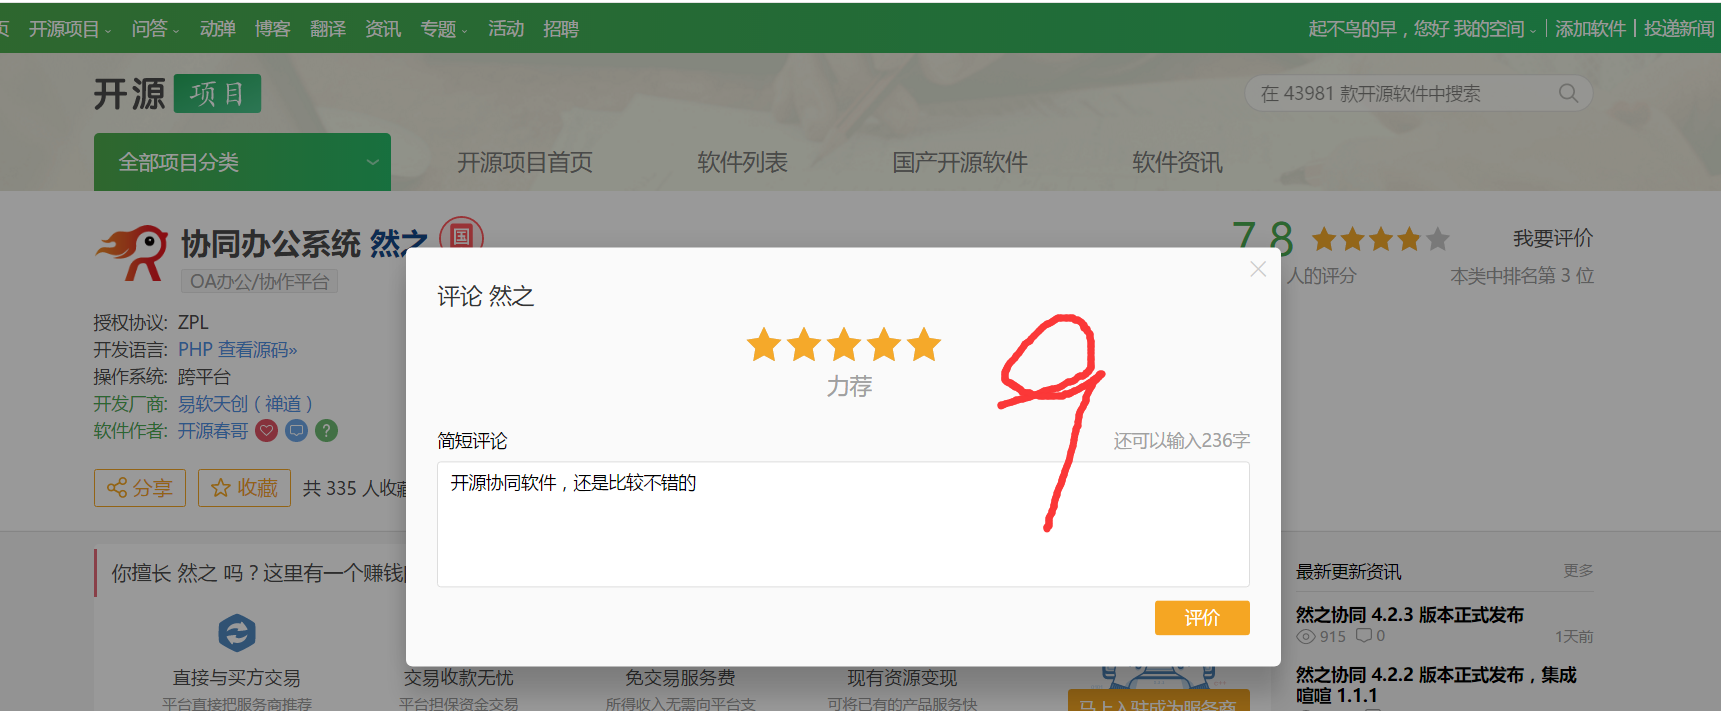Focus the 简短评论 text area
The width and height of the screenshot is (1721, 711).
pos(843,524)
